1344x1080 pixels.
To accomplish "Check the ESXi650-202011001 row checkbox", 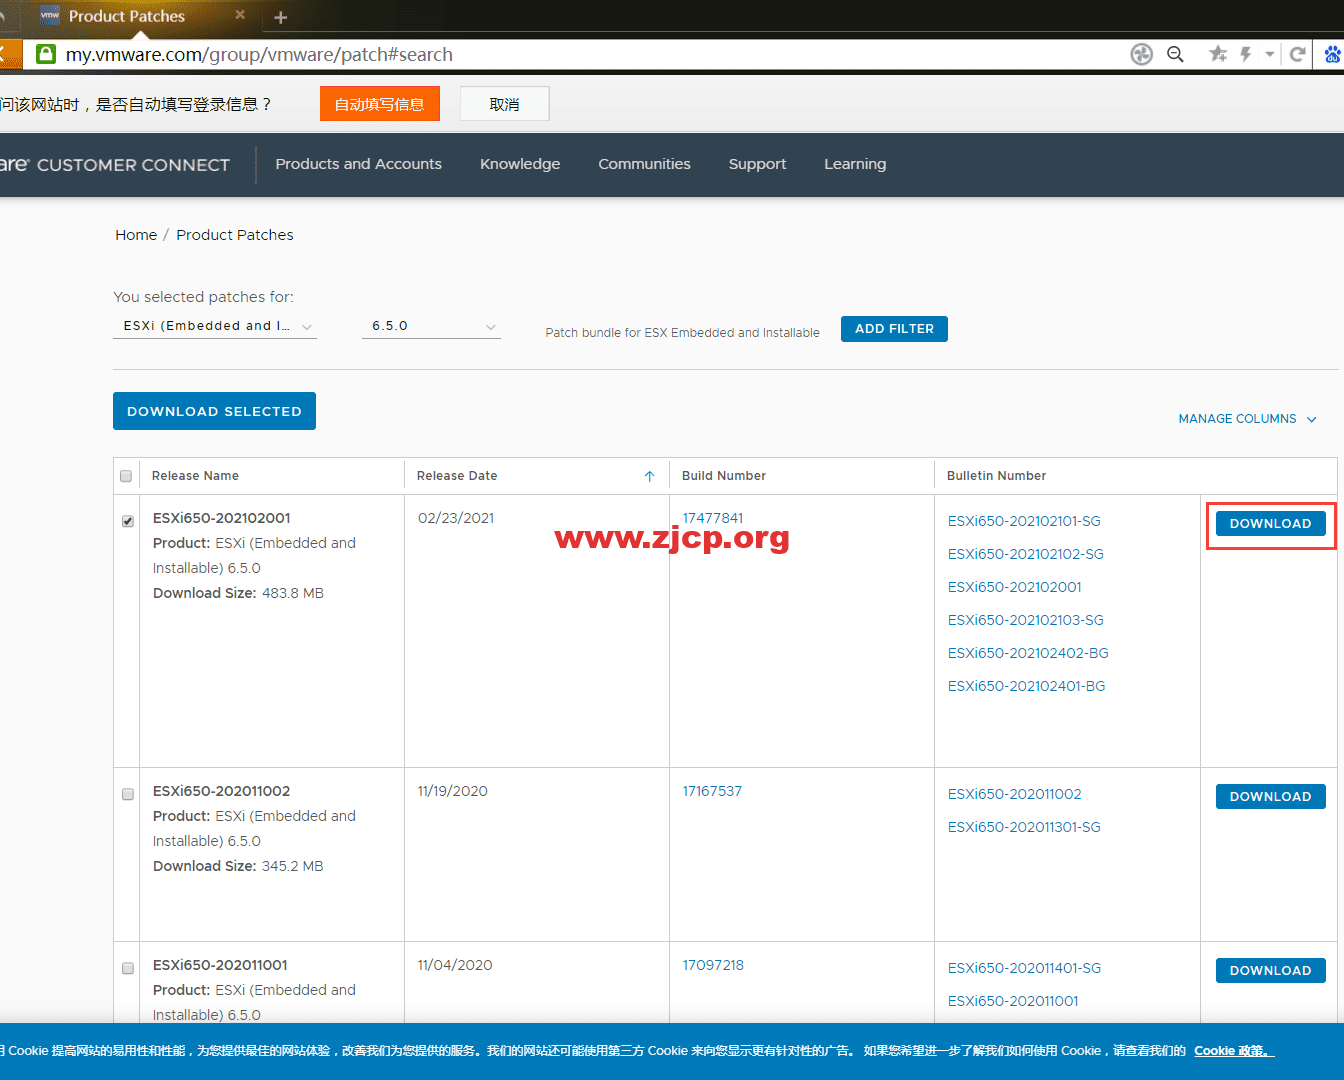I will [x=128, y=968].
